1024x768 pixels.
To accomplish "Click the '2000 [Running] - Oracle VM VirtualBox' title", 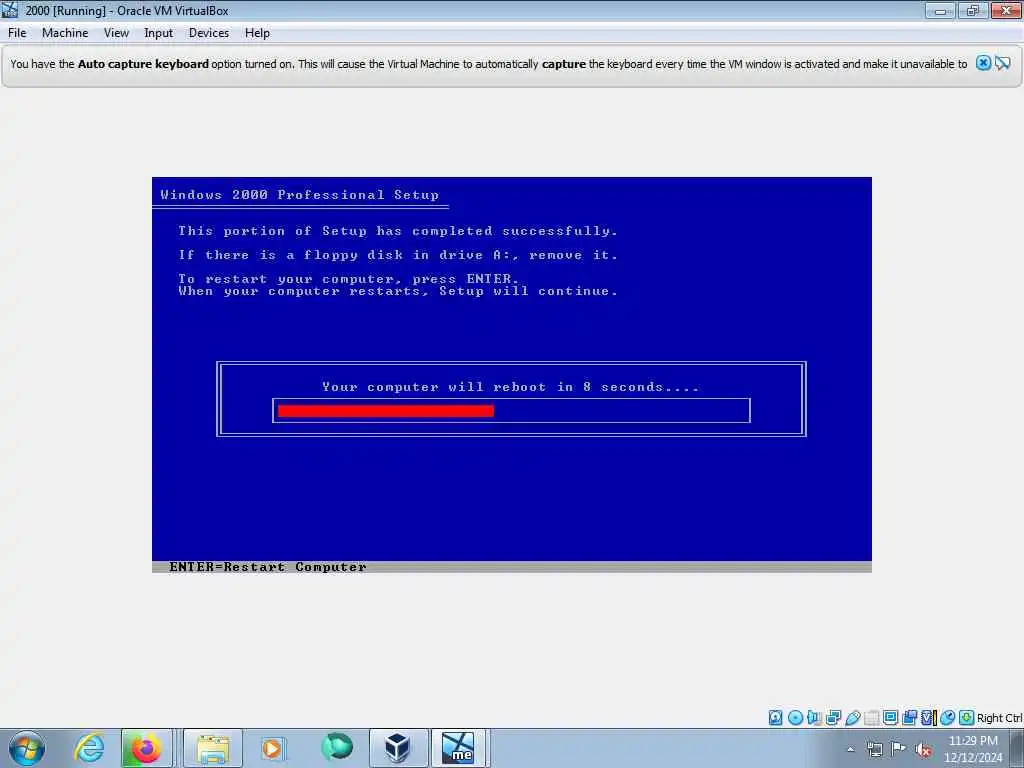I will pyautogui.click(x=127, y=10).
